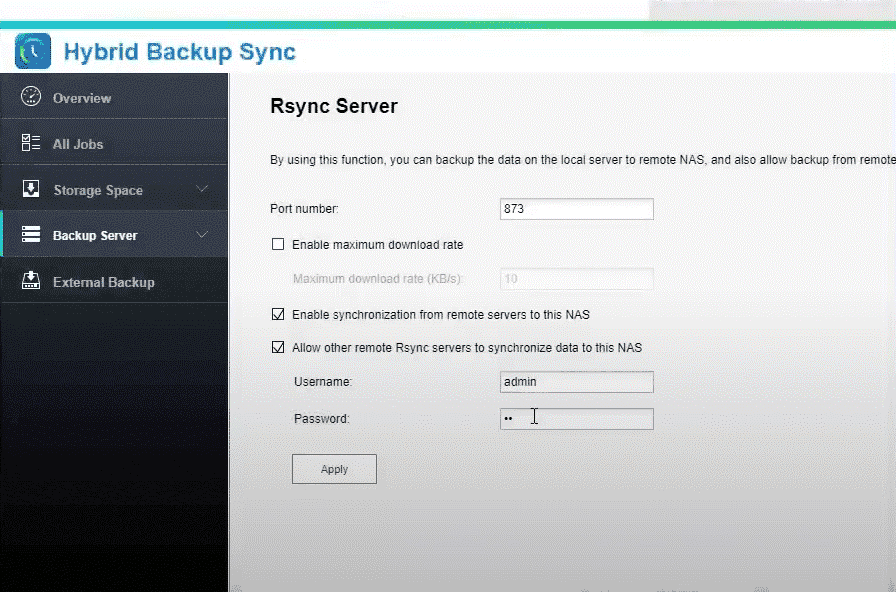Click the All Jobs checklist icon

(31, 144)
